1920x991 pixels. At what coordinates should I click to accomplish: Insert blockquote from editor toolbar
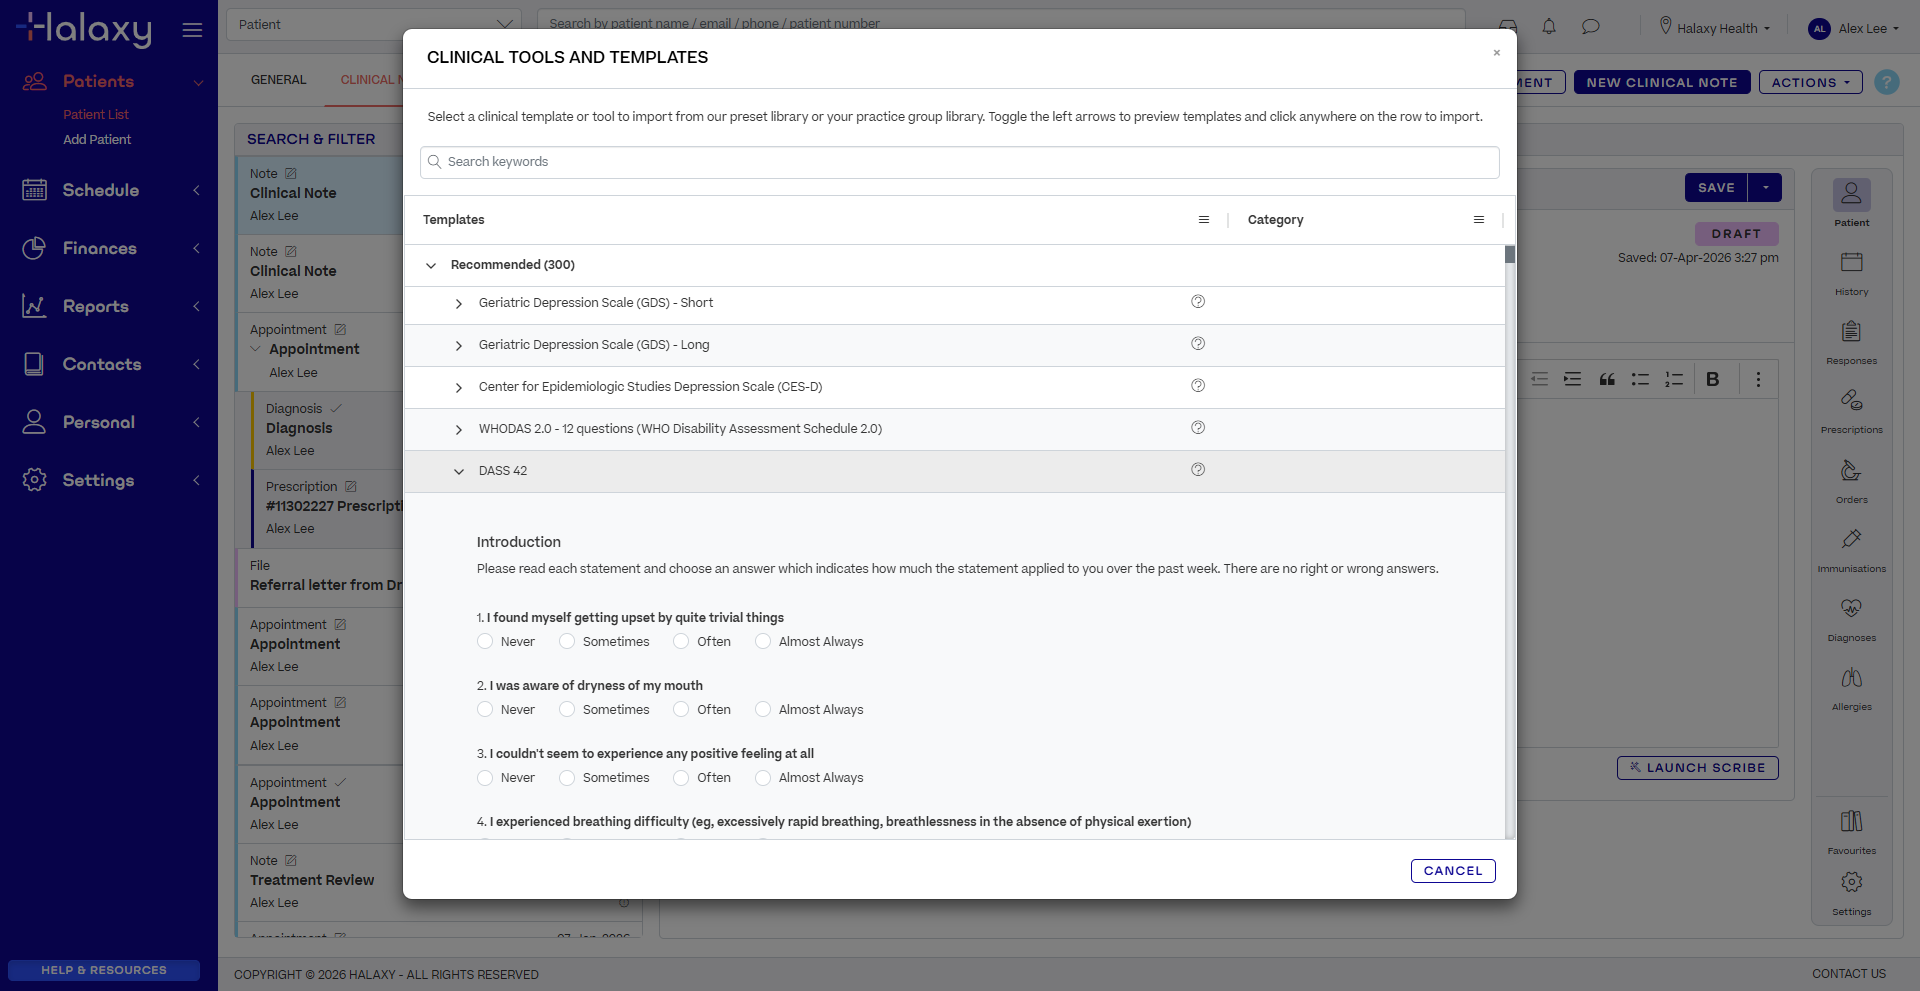coord(1607,379)
